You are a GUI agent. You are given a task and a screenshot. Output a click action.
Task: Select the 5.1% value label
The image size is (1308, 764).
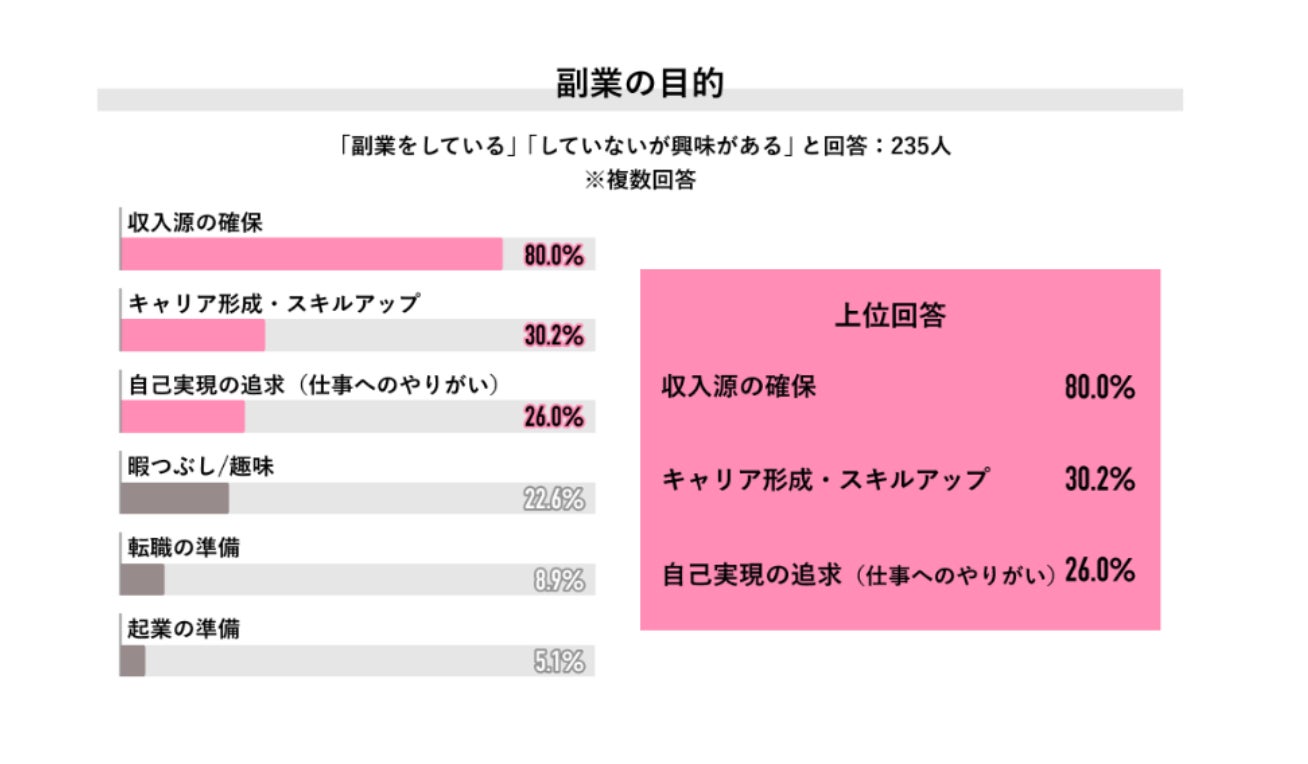point(559,661)
